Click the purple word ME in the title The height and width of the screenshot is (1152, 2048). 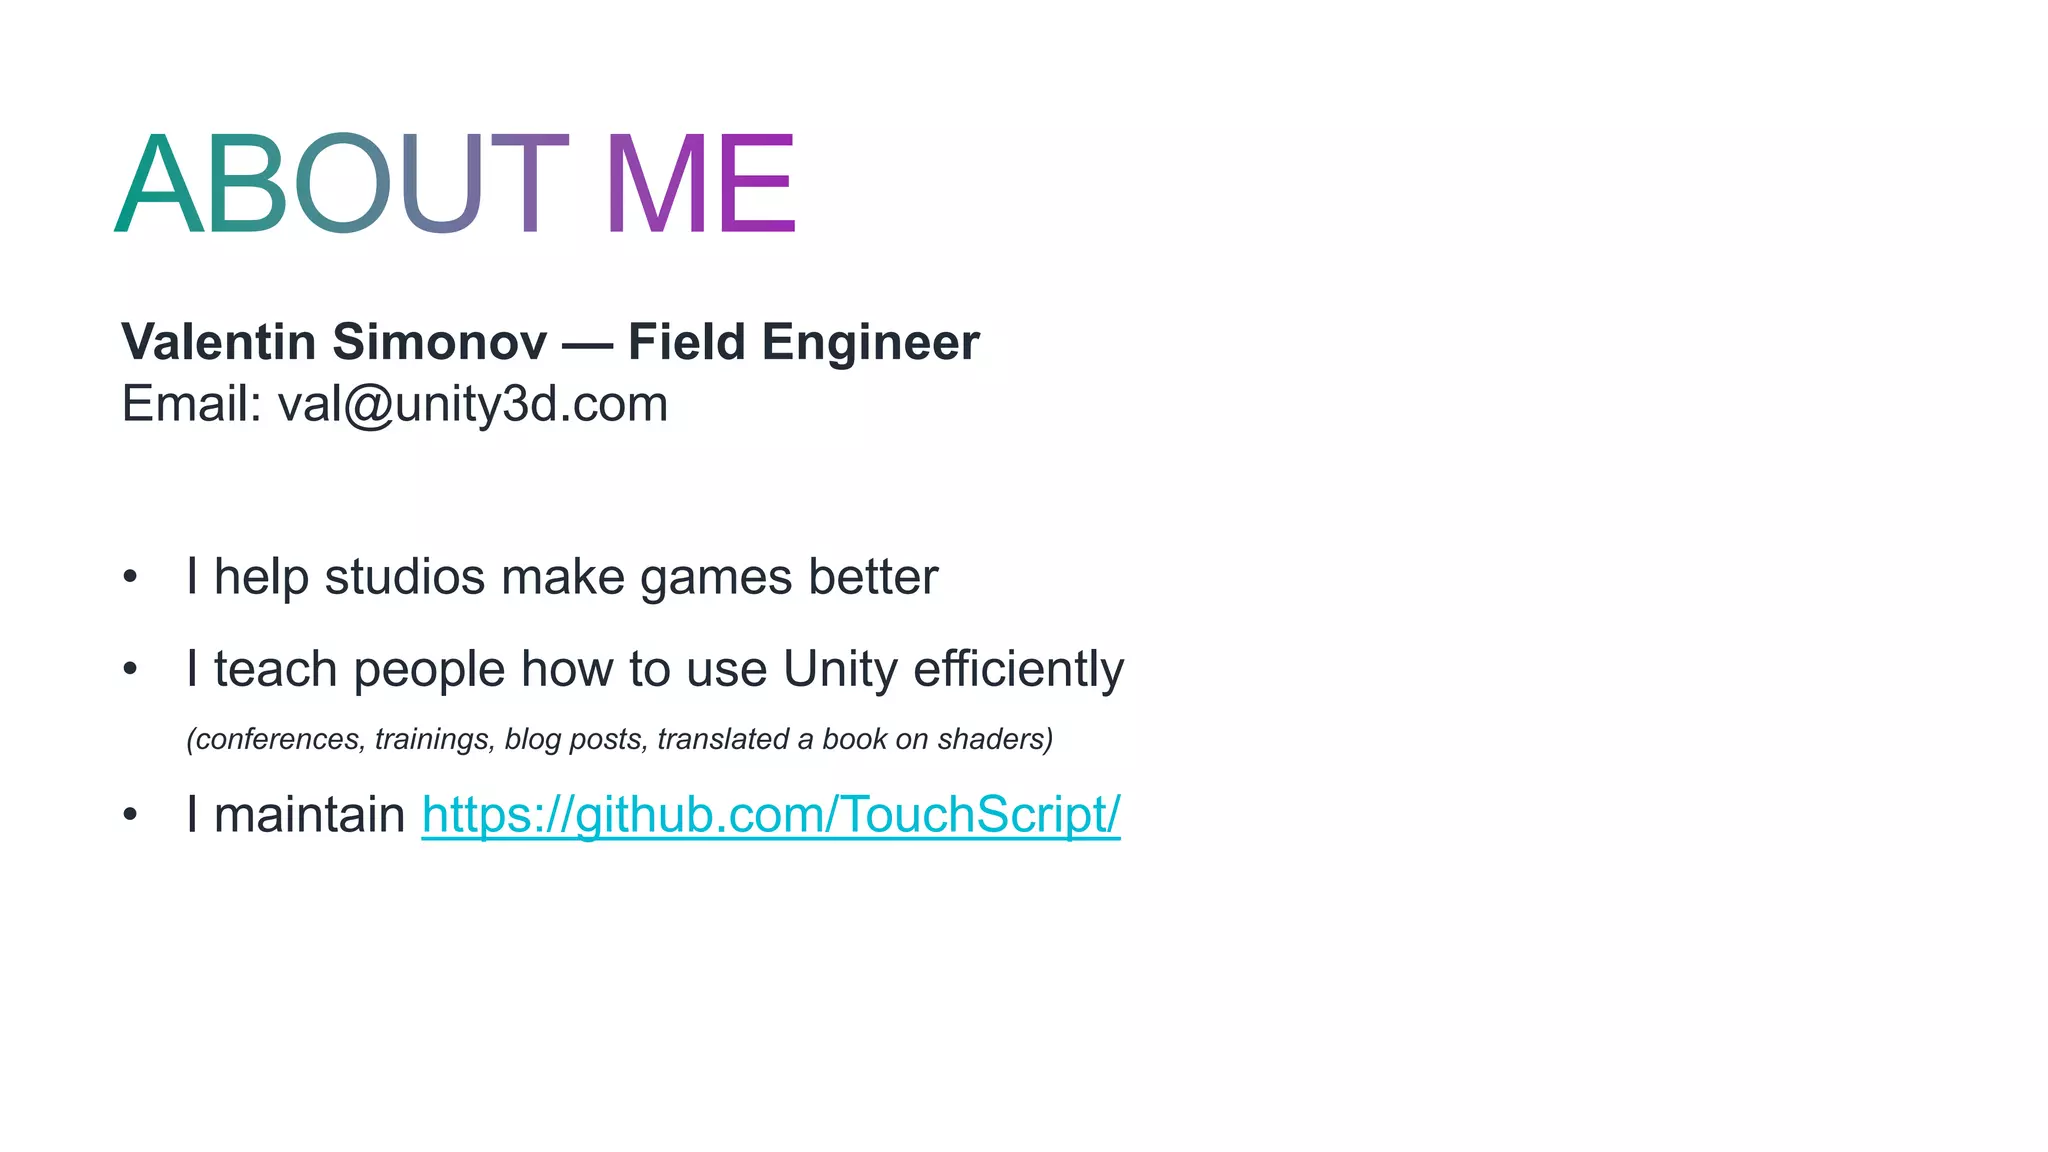coord(700,186)
